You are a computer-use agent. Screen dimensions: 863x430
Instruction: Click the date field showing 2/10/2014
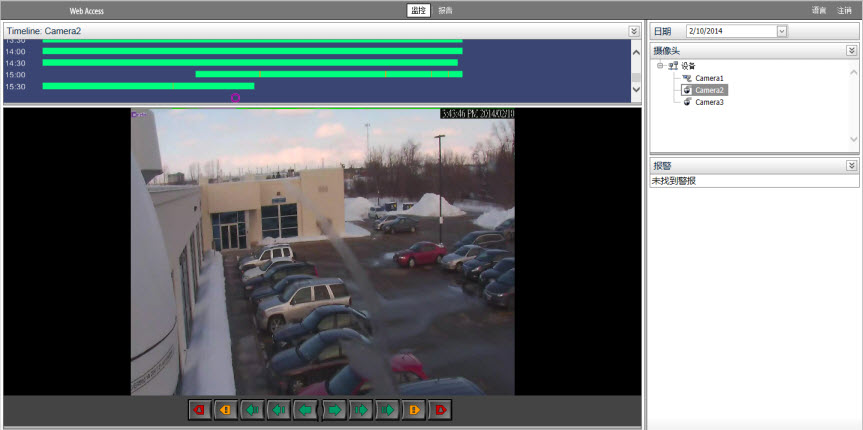pos(731,31)
